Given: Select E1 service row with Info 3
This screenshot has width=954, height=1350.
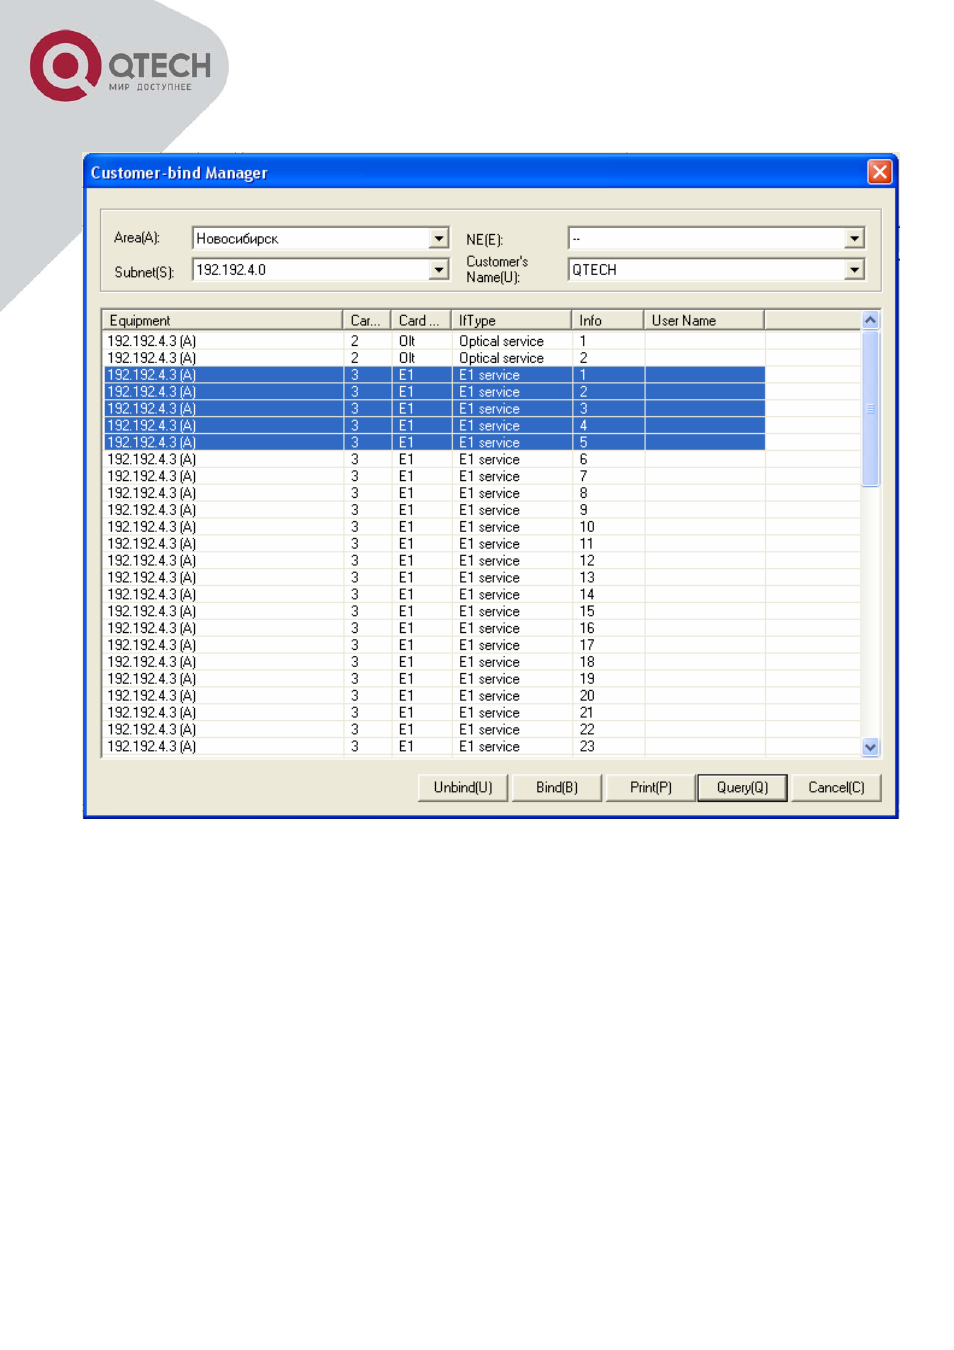Looking at the screenshot, I should tap(434, 409).
